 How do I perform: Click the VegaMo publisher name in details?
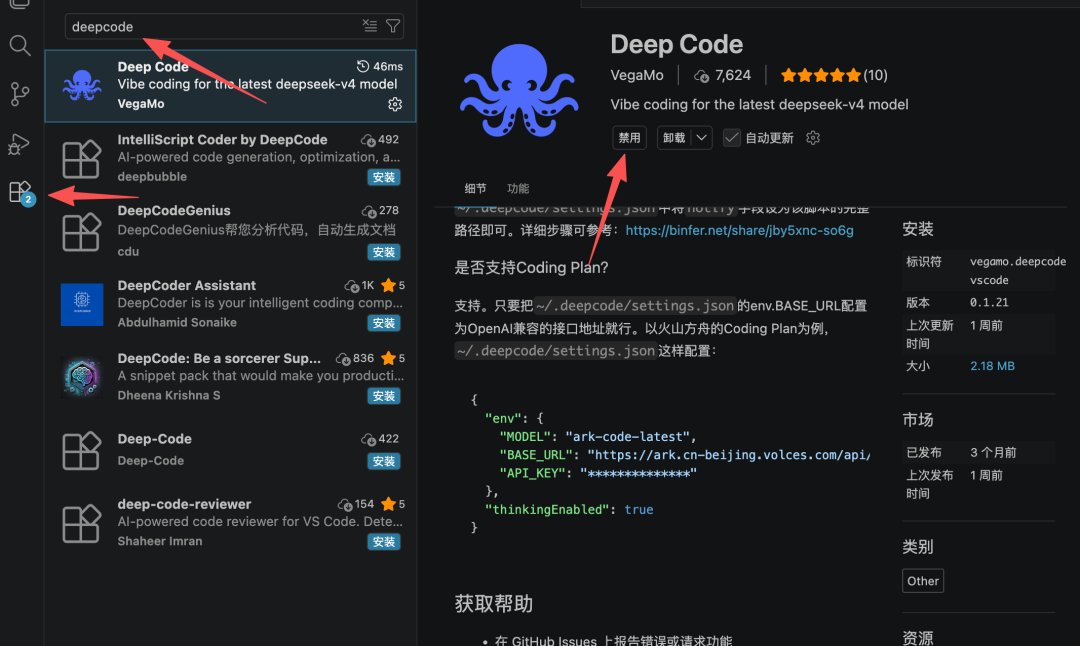coord(637,75)
